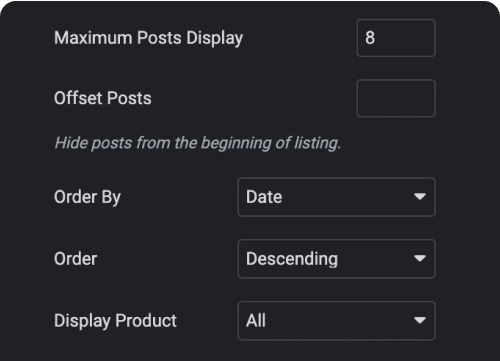Click the value 8 in posts field
The height and width of the screenshot is (361, 500).
[x=370, y=38]
